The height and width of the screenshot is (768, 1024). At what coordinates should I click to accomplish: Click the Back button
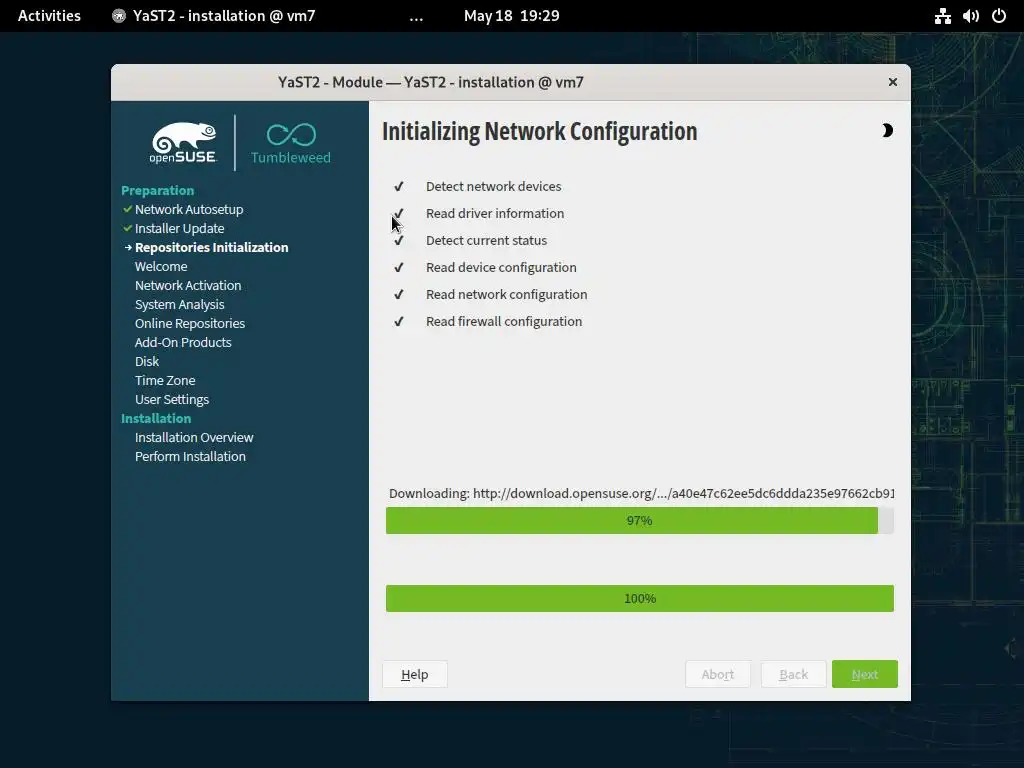pos(793,675)
